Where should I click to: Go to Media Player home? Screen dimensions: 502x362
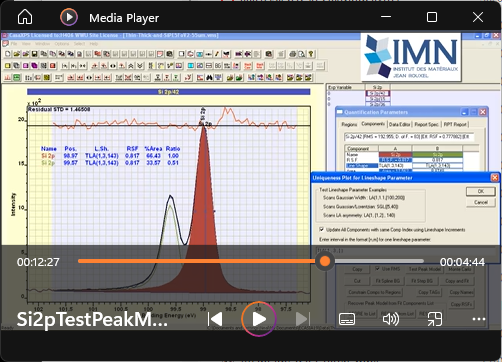[25, 17]
